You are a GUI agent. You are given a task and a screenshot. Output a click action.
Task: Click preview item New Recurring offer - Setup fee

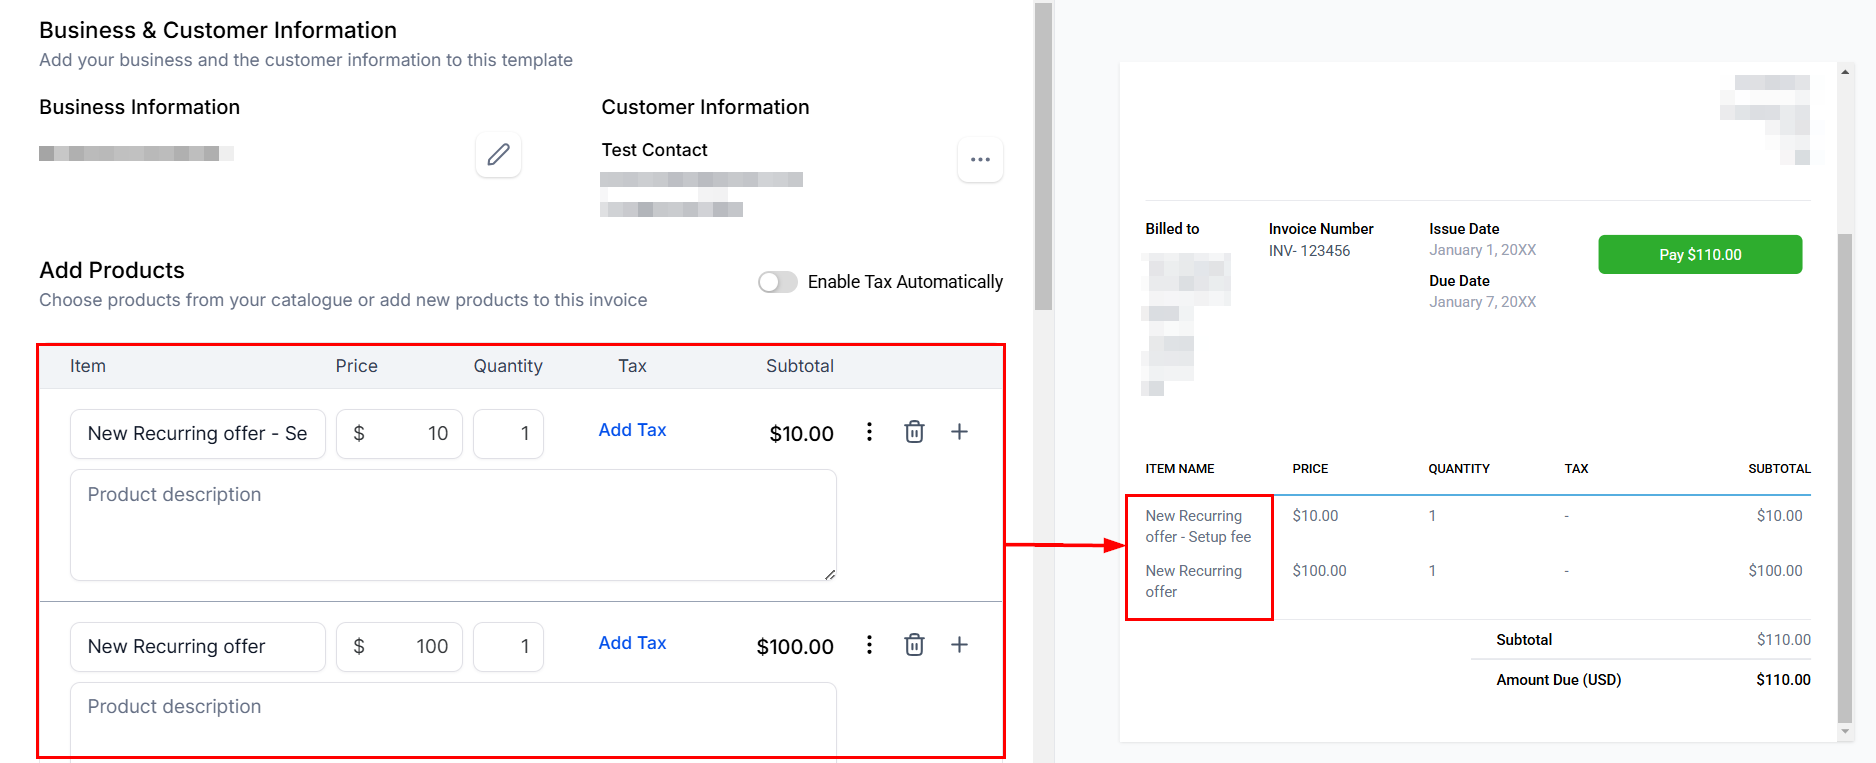coord(1198,526)
